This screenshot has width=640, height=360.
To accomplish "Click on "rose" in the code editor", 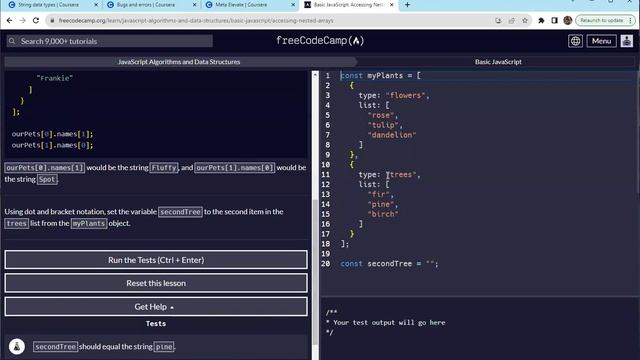I will pyautogui.click(x=382, y=115).
